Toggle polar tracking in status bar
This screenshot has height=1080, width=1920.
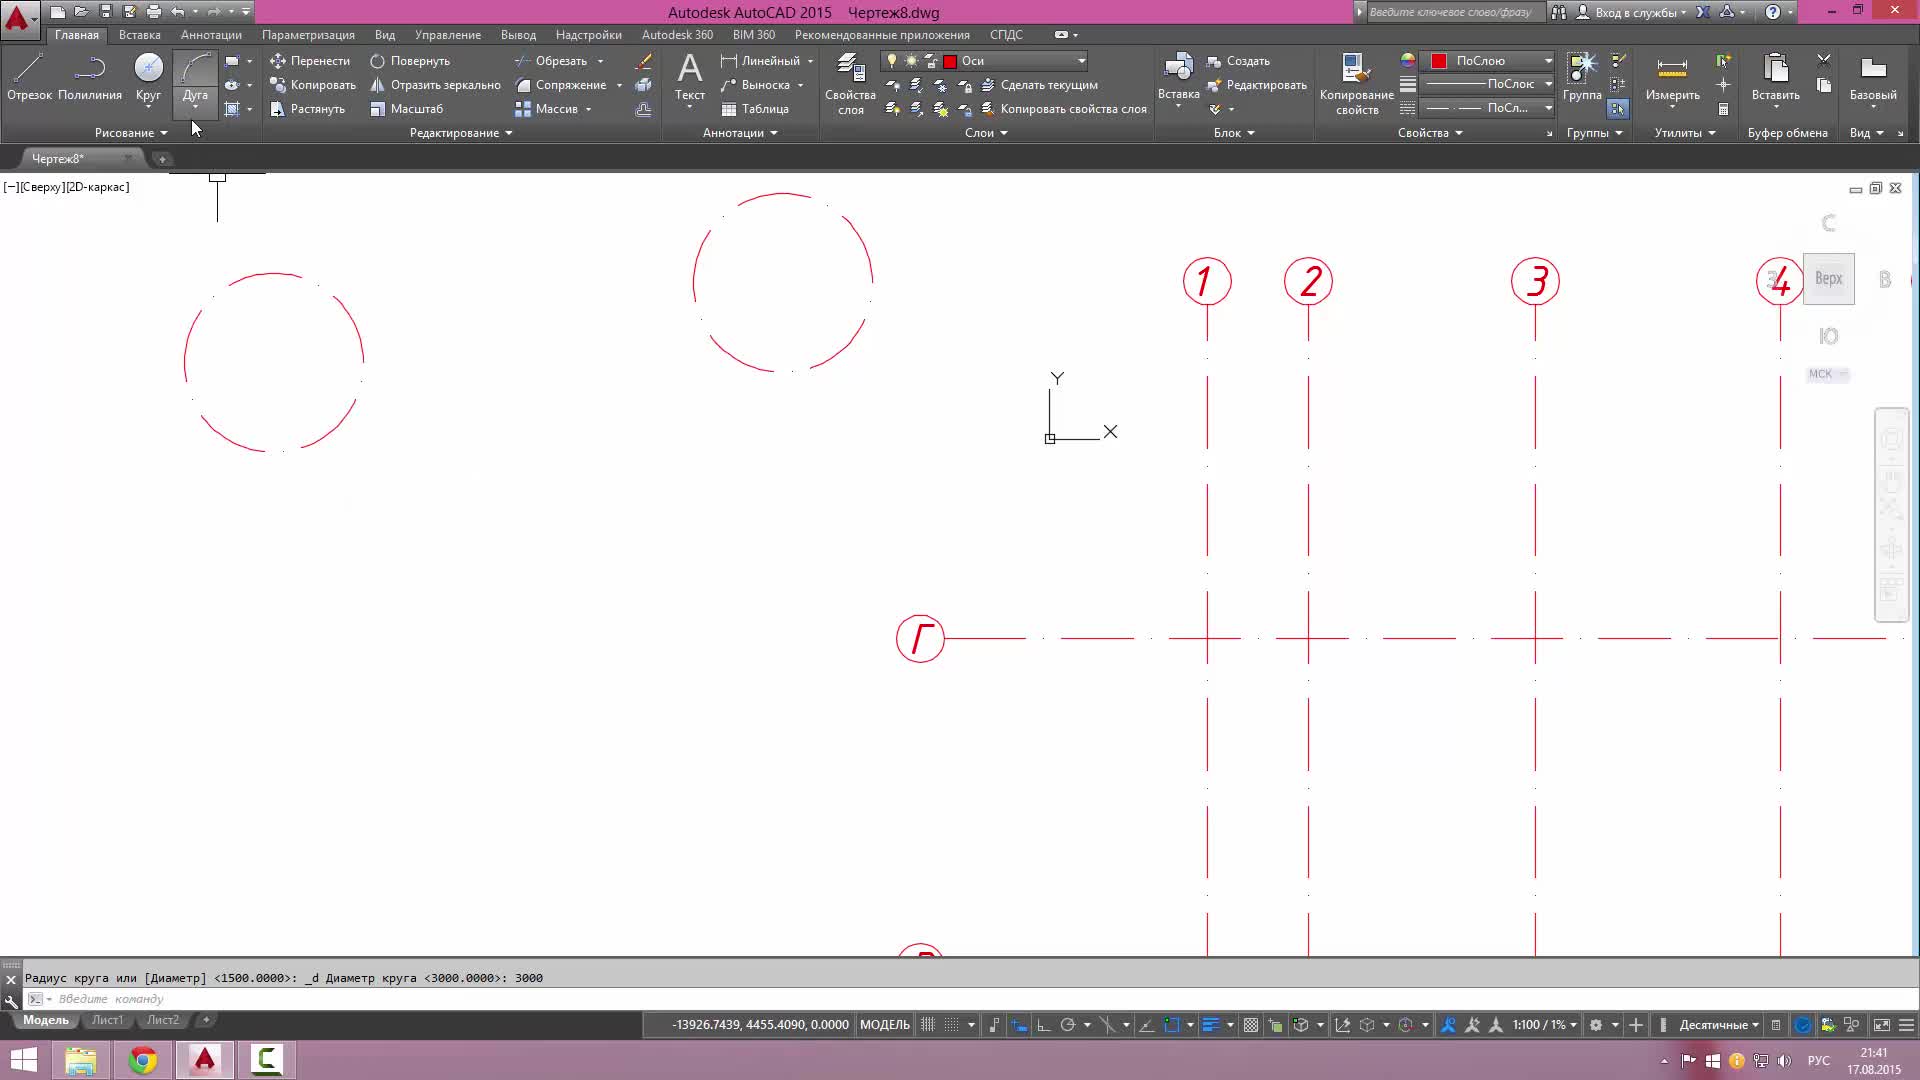coord(1067,1025)
